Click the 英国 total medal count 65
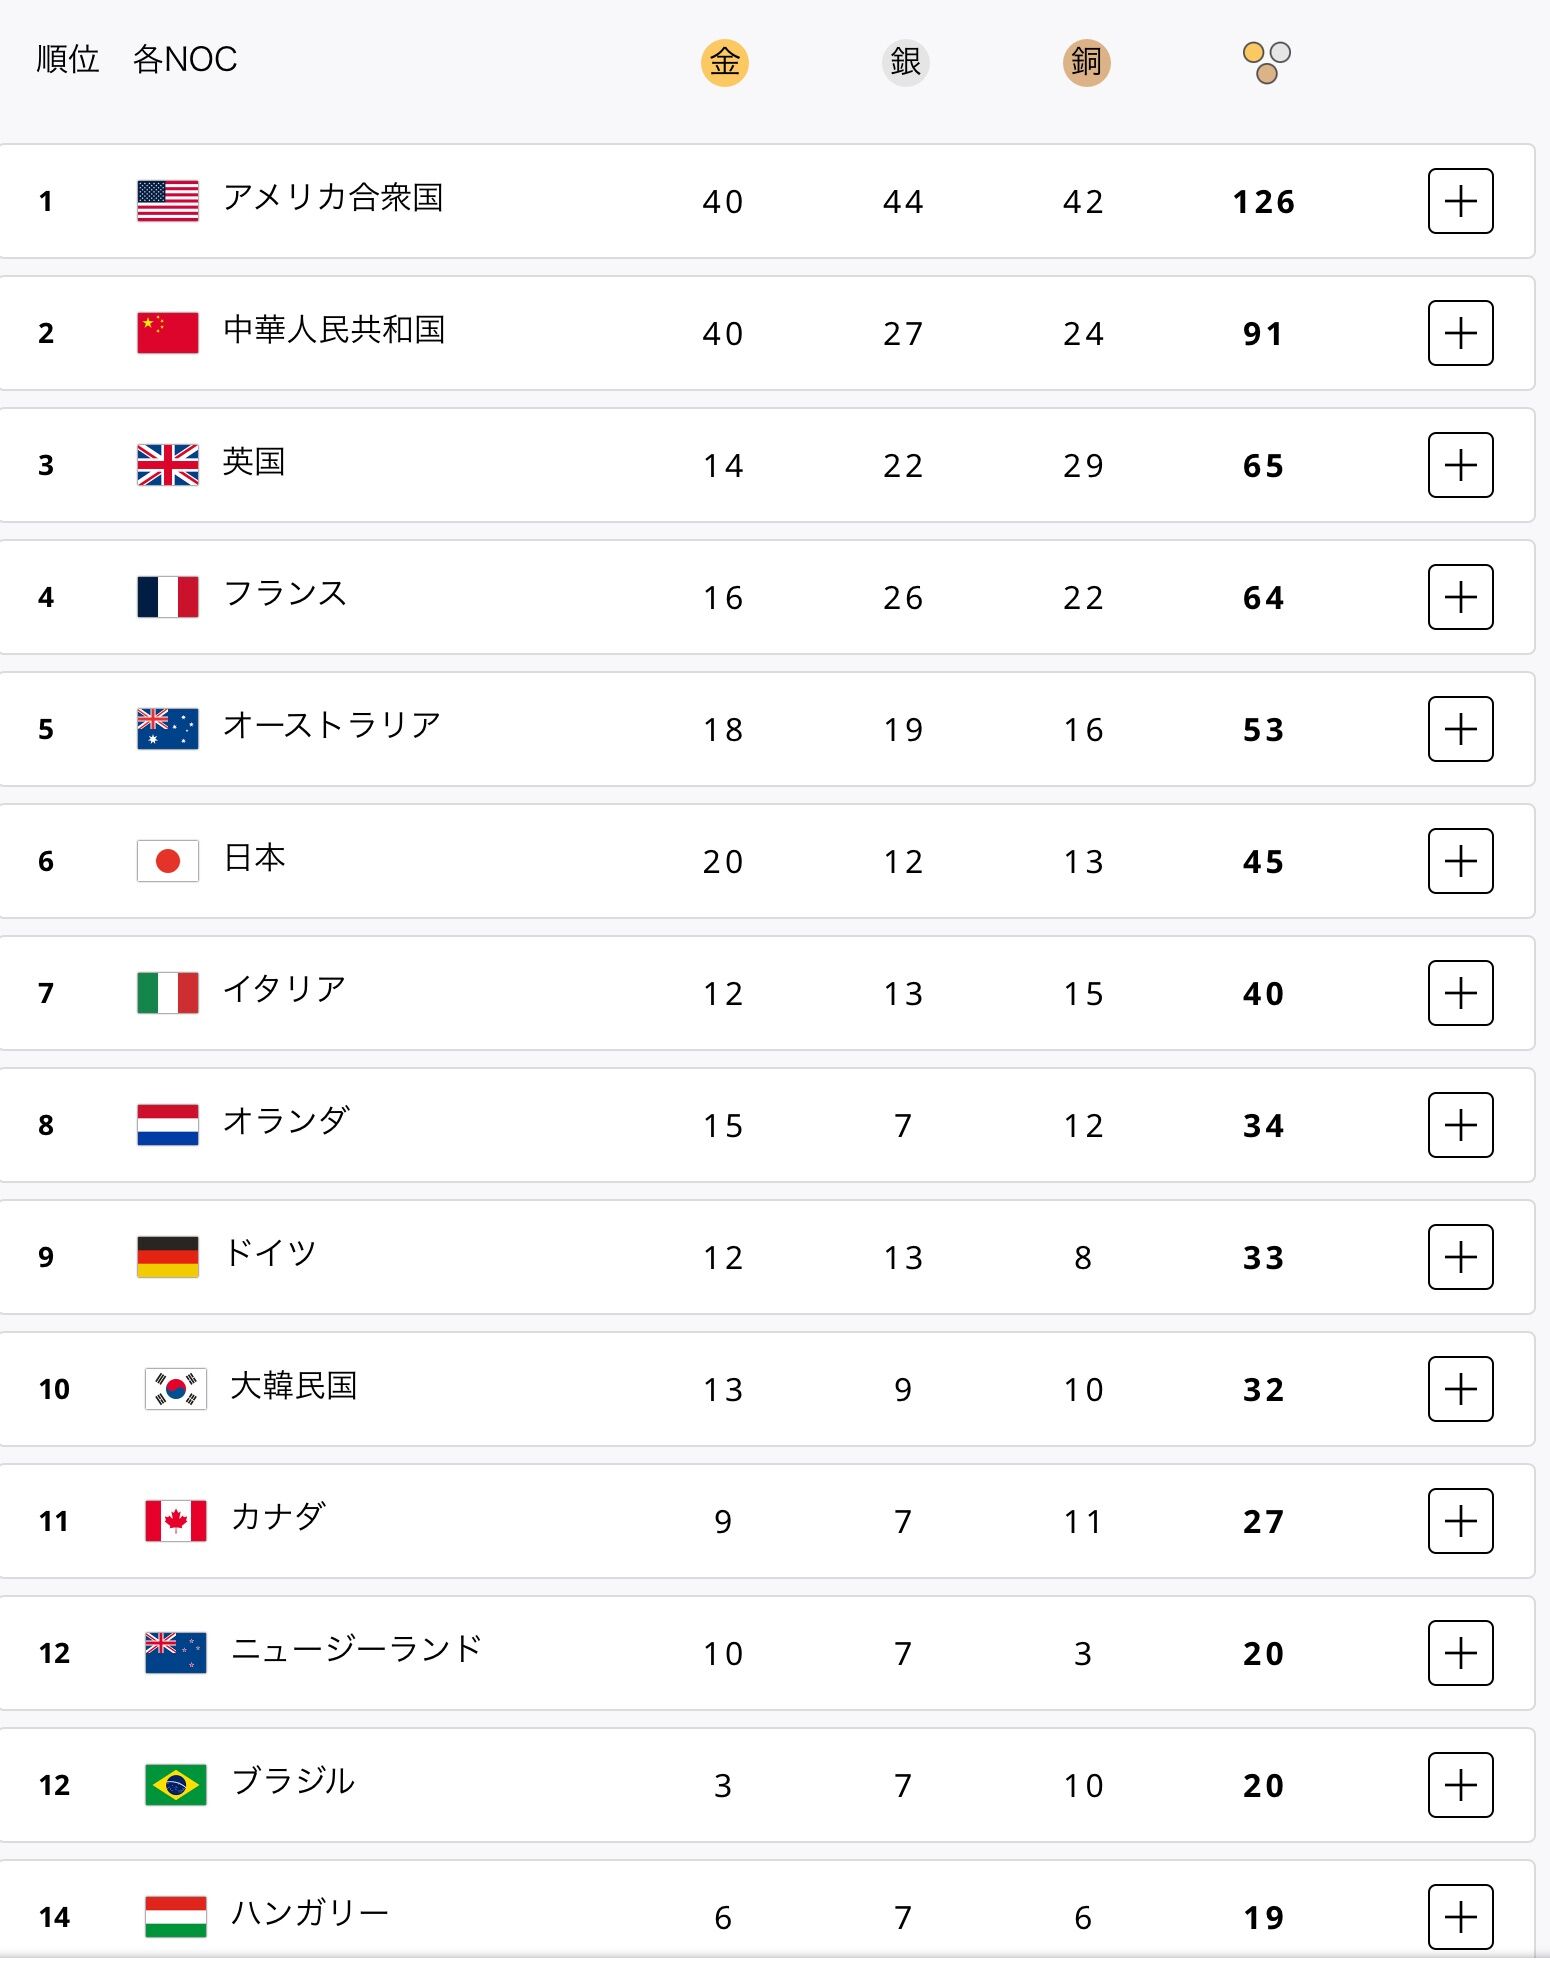Screen dimensions: 1550x1964 pyautogui.click(x=1263, y=466)
